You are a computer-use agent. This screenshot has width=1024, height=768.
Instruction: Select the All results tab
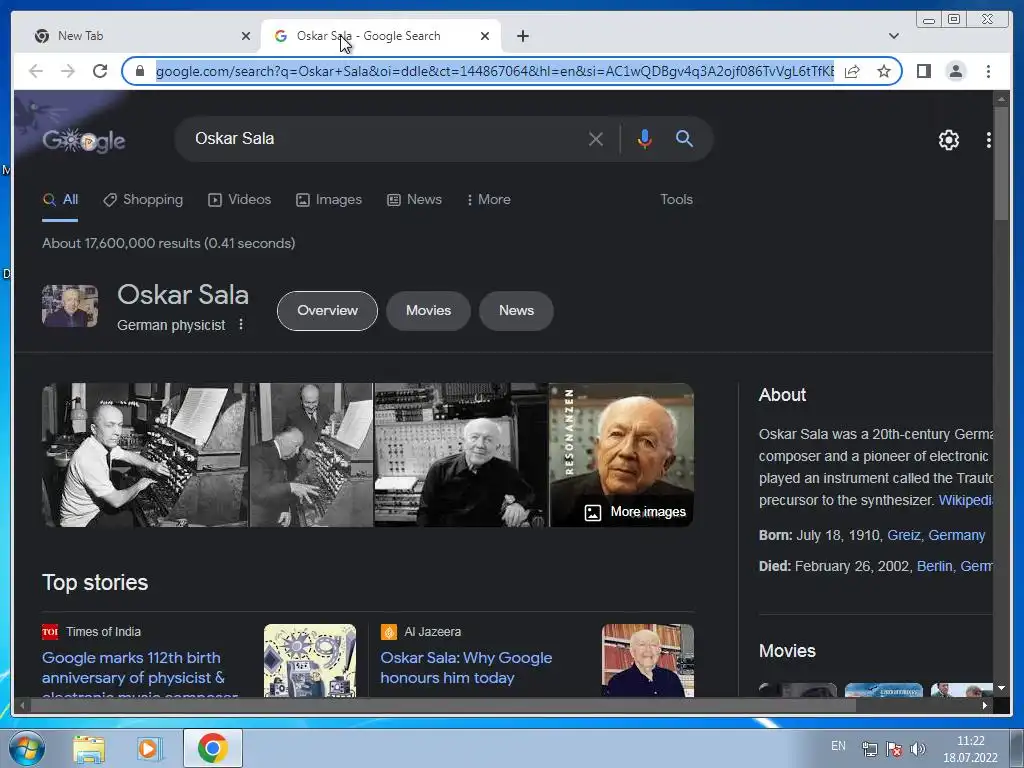pos(60,200)
